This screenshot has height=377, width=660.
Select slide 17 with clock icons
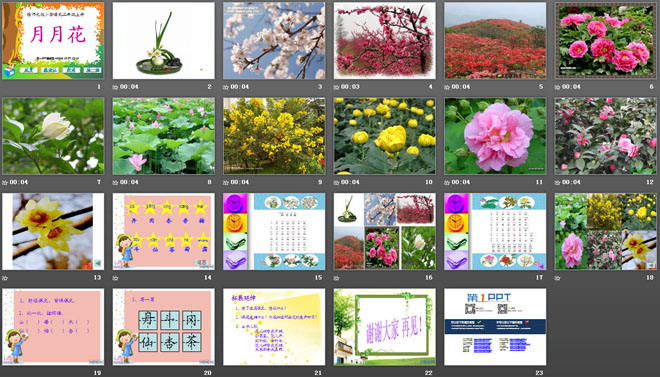[x=495, y=231]
